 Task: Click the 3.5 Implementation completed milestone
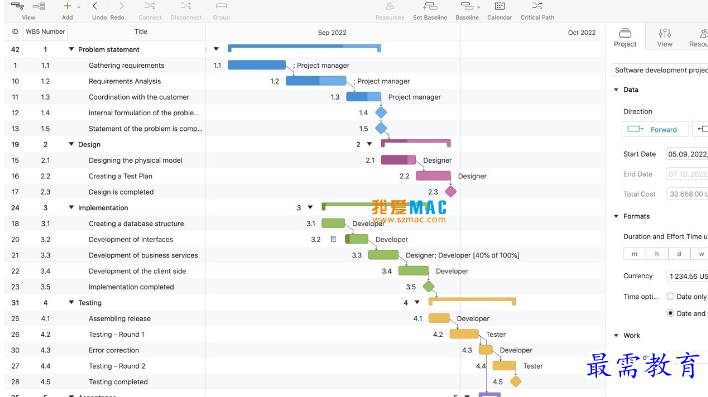[429, 286]
